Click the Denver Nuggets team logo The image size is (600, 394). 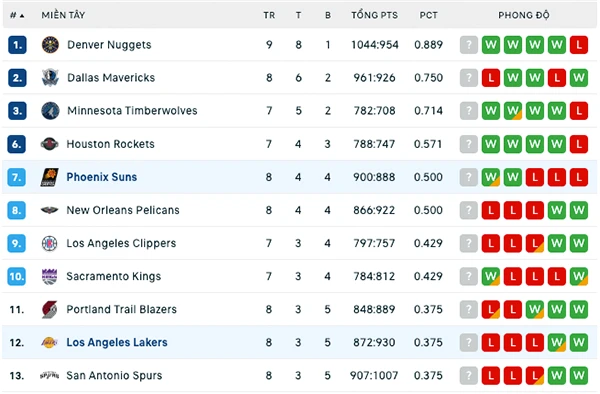point(50,45)
